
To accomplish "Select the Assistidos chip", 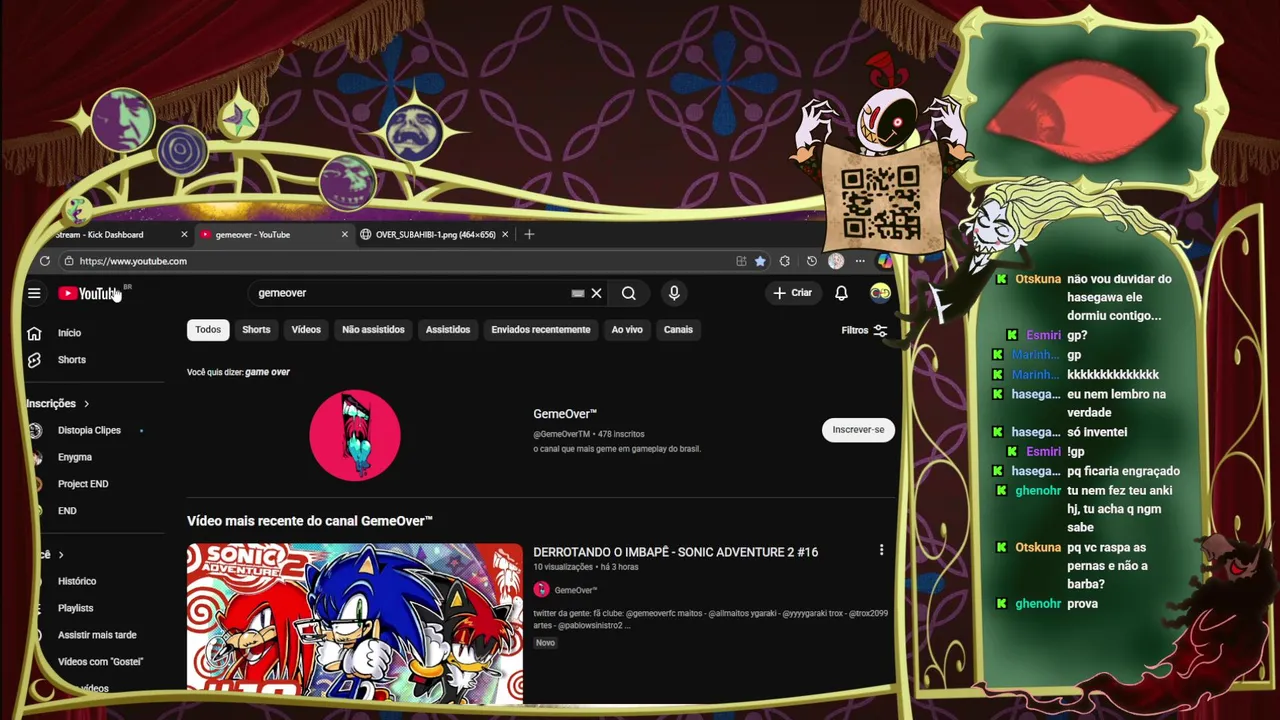I will [x=447, y=330].
